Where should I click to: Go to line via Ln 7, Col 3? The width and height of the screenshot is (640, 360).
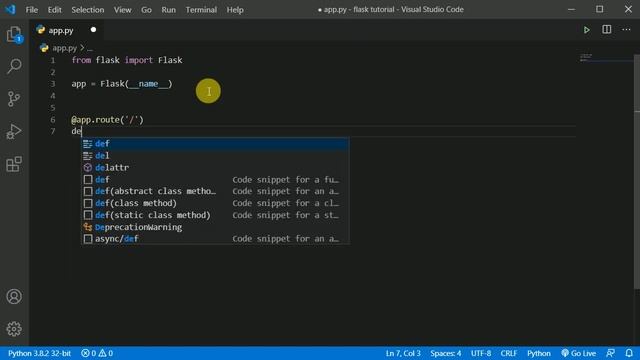pyautogui.click(x=403, y=353)
